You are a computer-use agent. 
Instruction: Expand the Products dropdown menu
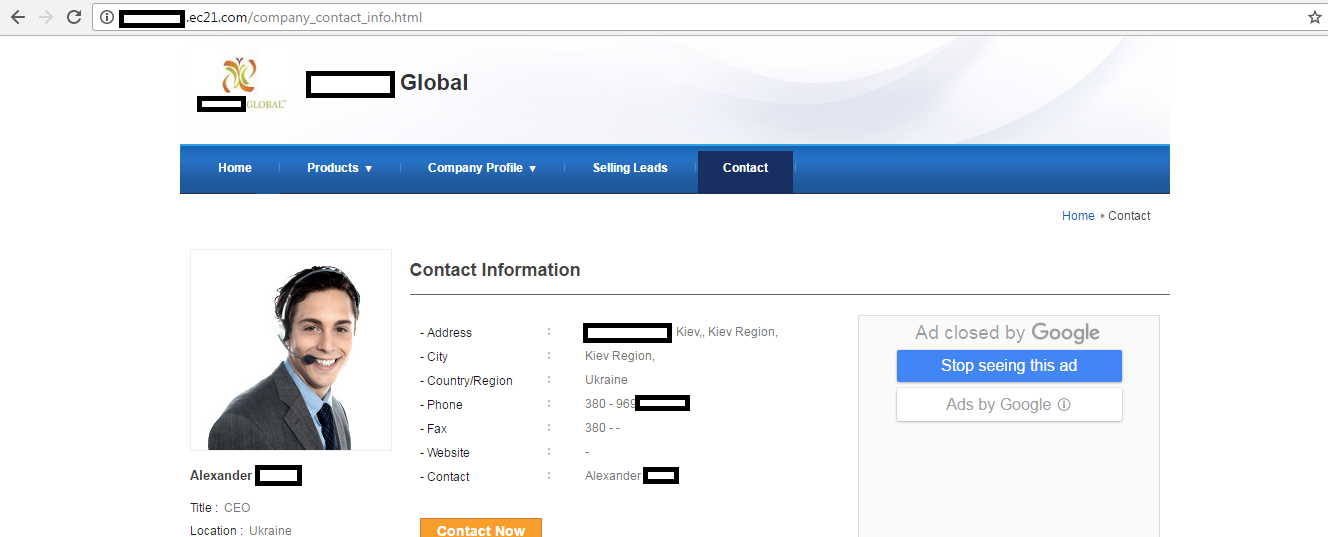tap(339, 168)
